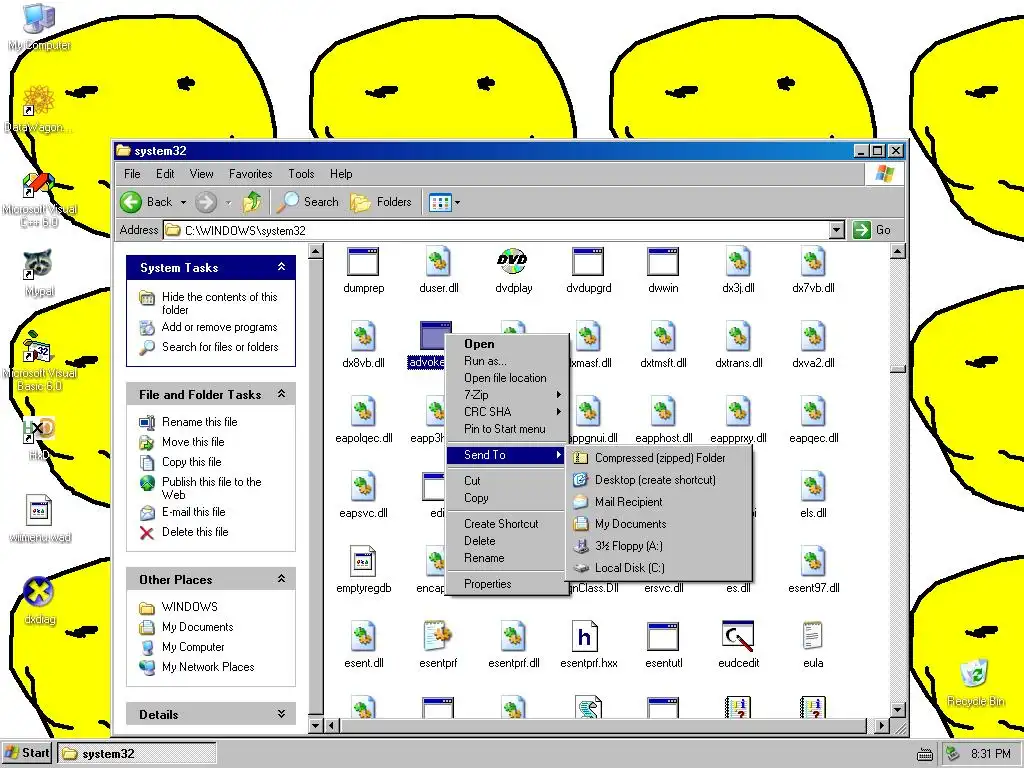Open the File menu
This screenshot has height=768, width=1024.
click(x=132, y=174)
